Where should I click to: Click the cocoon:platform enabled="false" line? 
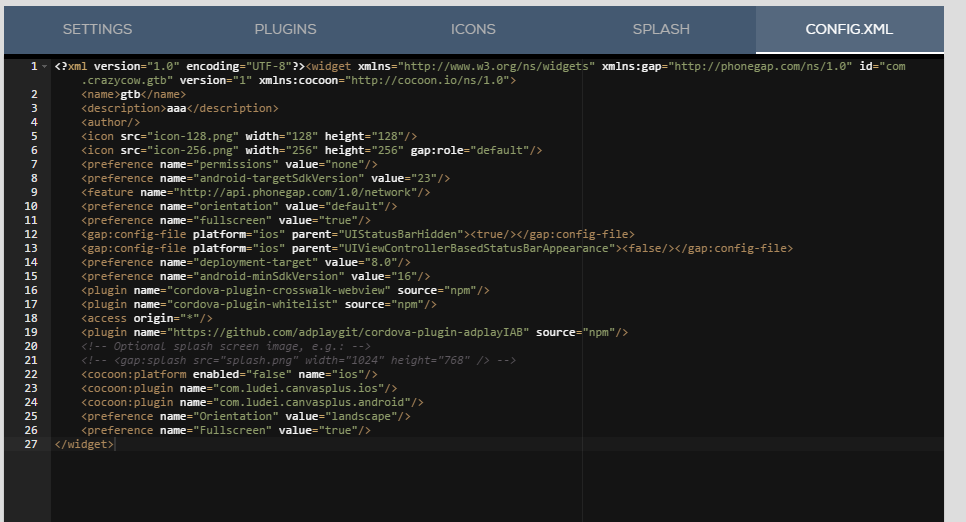pos(229,375)
